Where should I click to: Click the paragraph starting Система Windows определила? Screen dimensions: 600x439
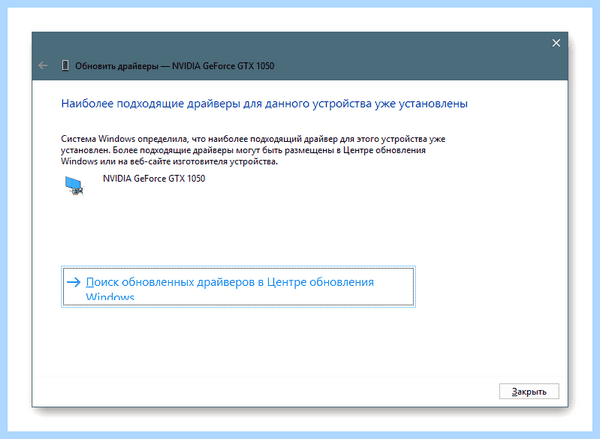[253, 150]
